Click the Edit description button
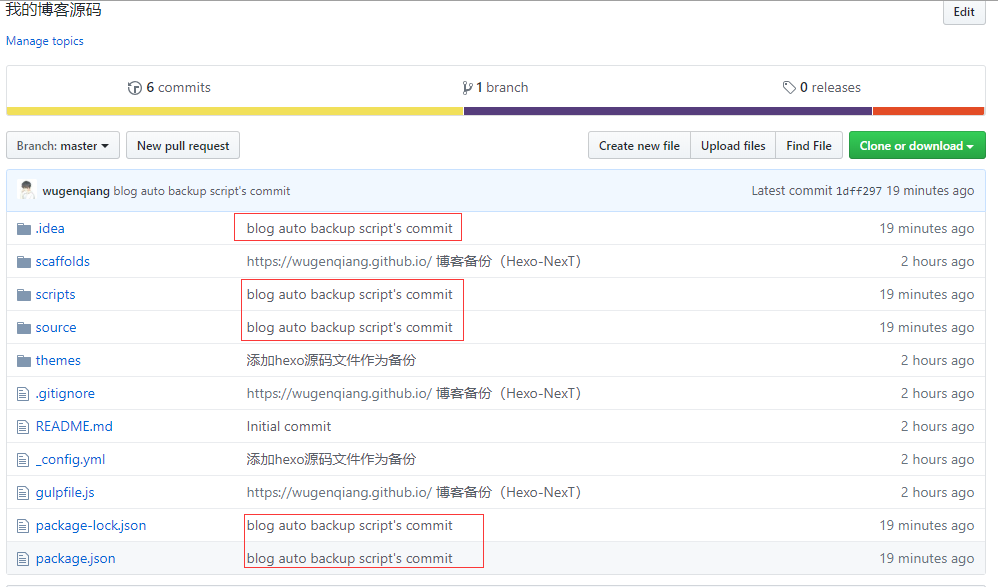The width and height of the screenshot is (998, 587). coord(964,12)
